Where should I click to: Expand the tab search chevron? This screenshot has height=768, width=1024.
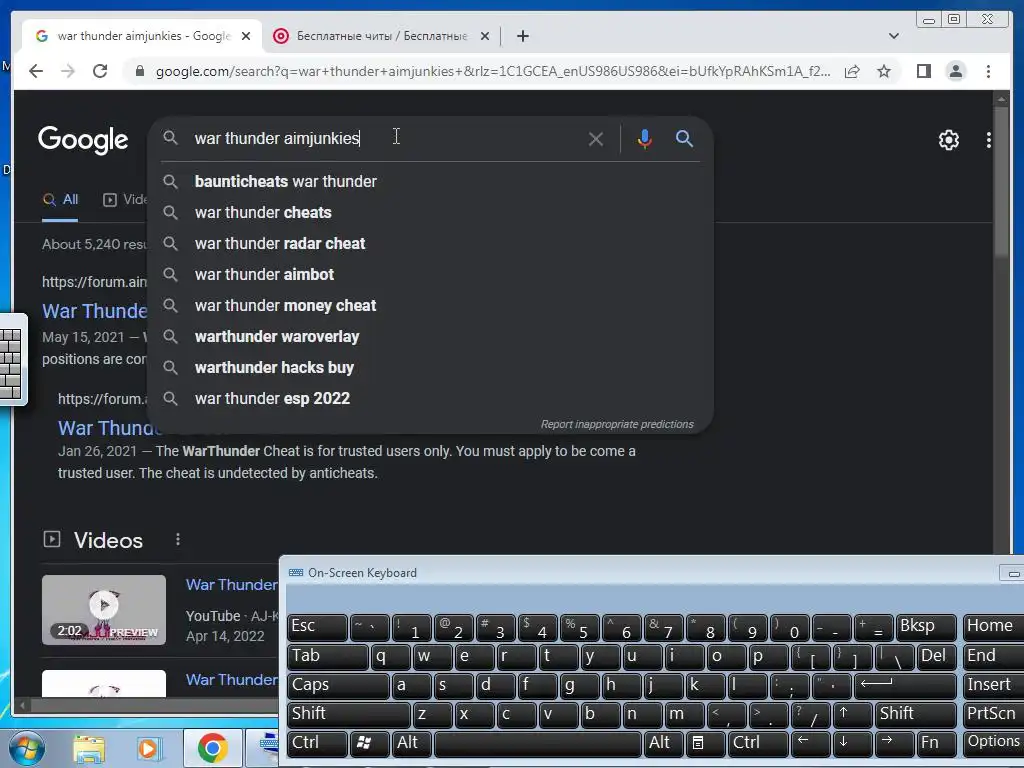(894, 36)
